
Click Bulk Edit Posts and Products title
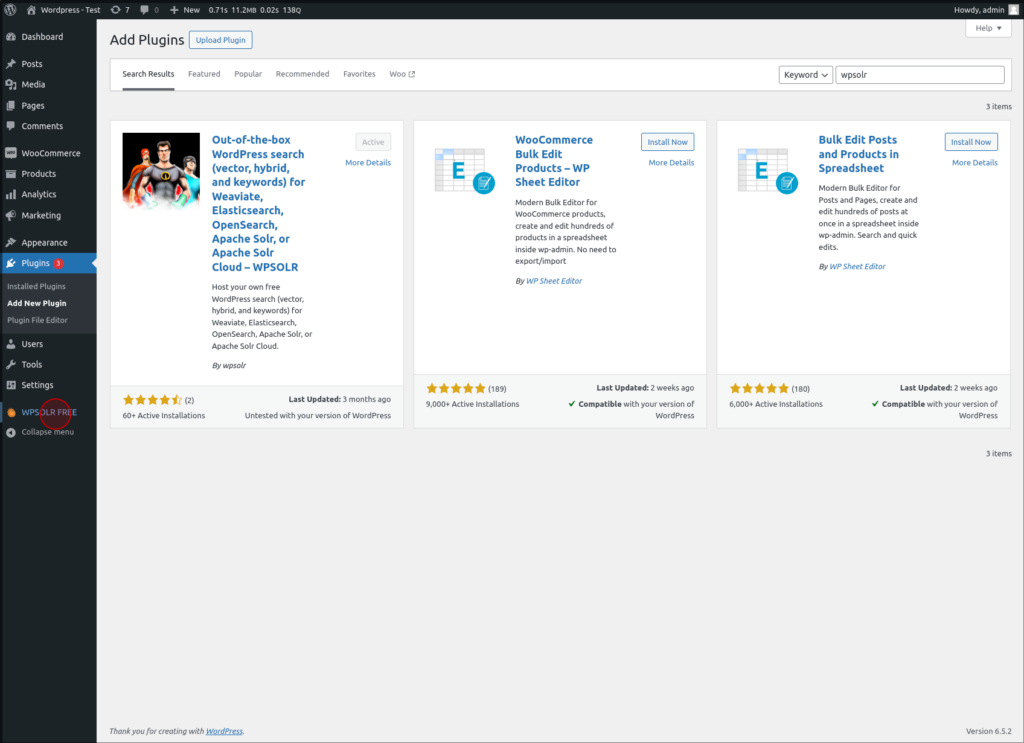pos(858,154)
